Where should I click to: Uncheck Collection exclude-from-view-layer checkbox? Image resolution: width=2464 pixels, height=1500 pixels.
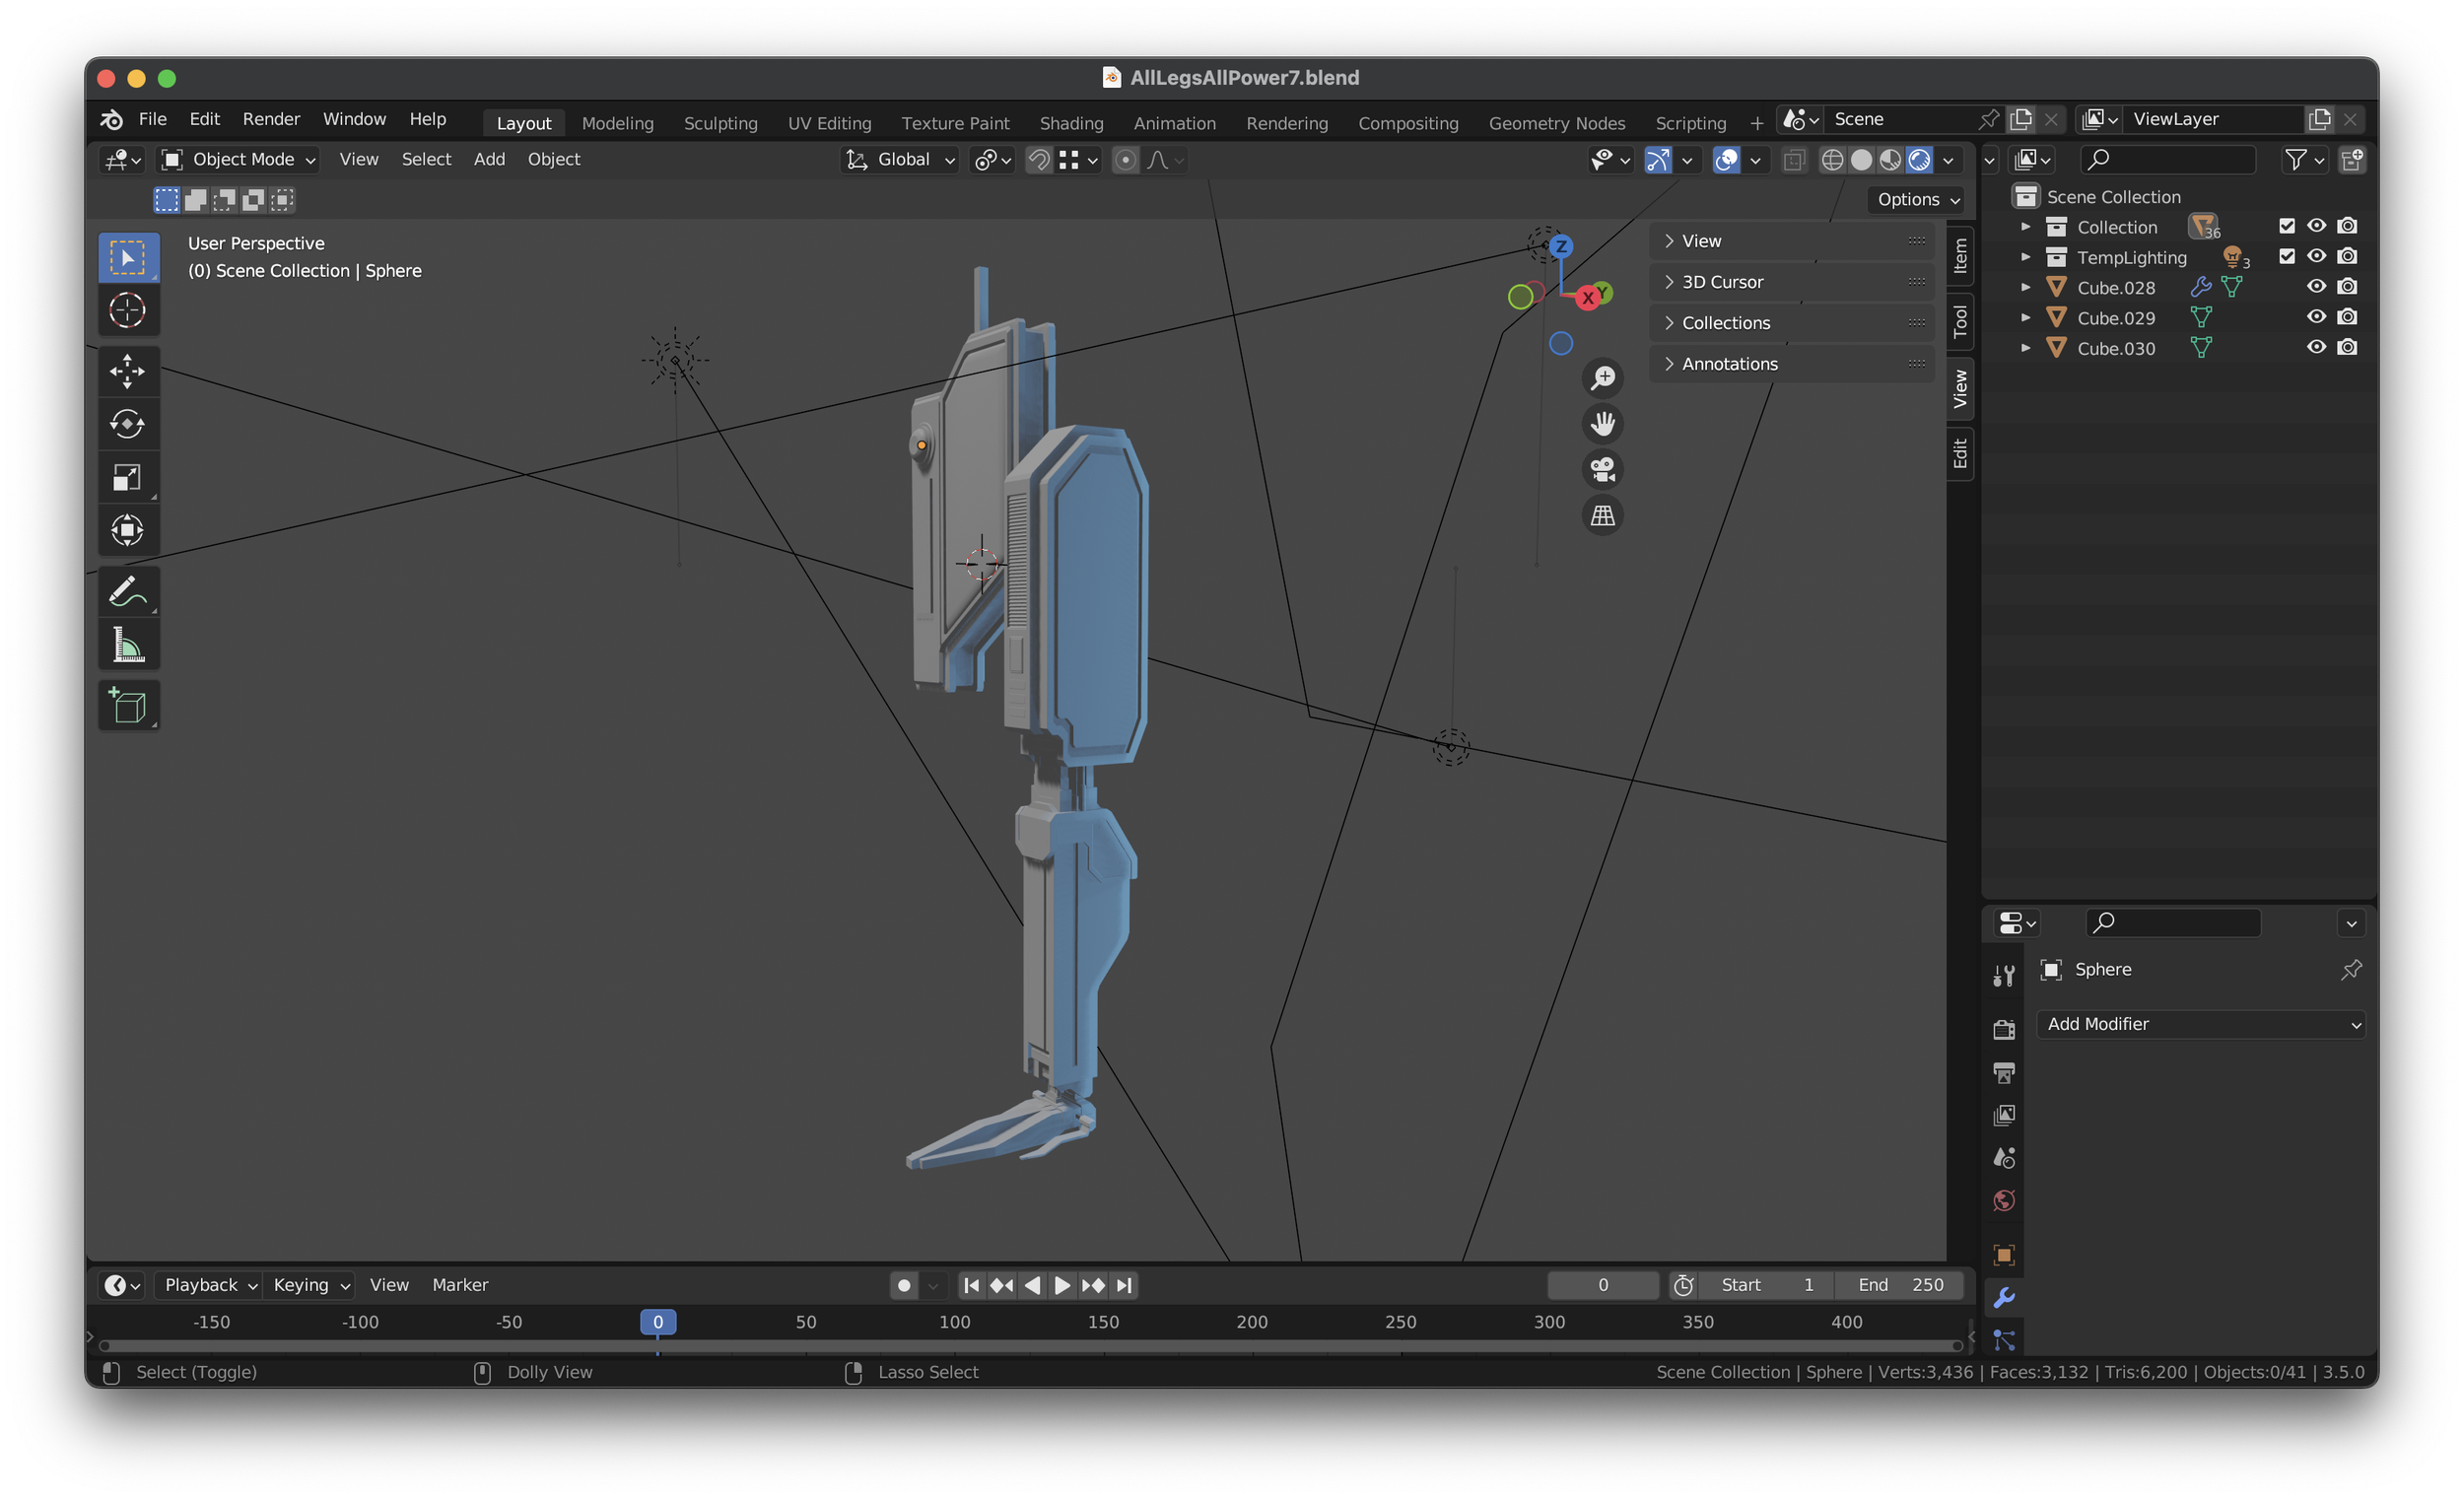coord(2287,226)
